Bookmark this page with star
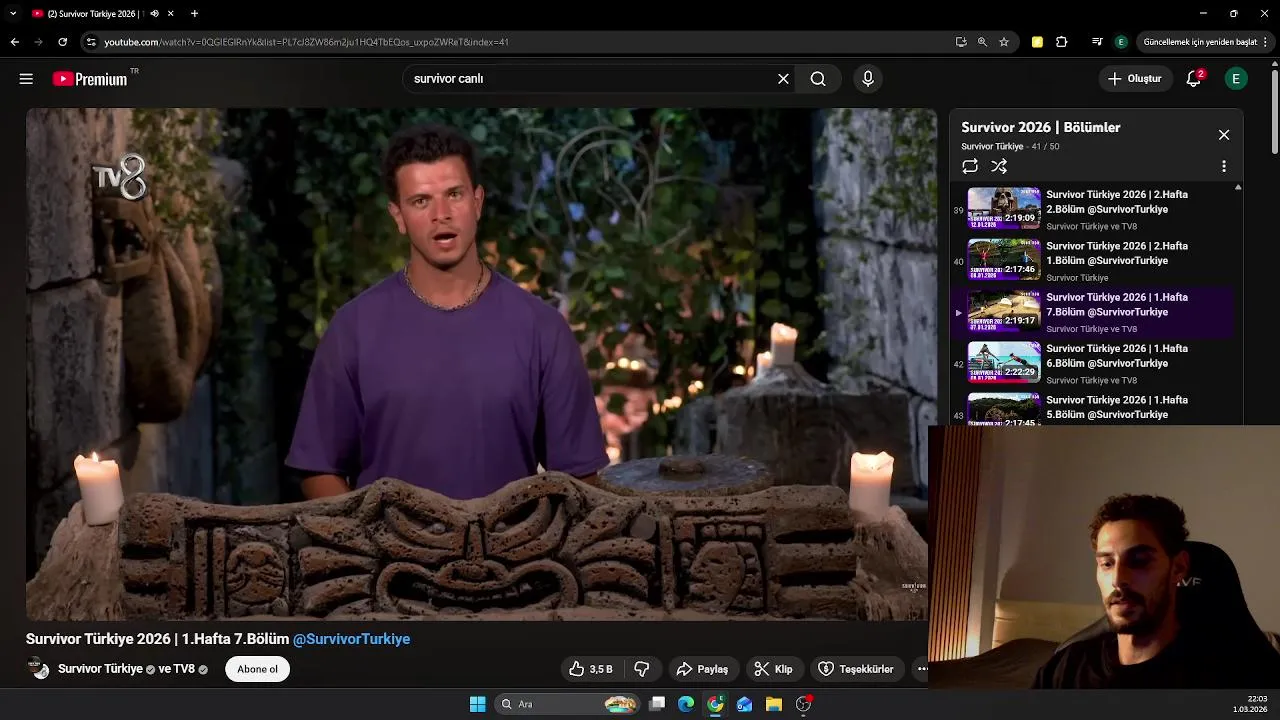 point(1004,42)
